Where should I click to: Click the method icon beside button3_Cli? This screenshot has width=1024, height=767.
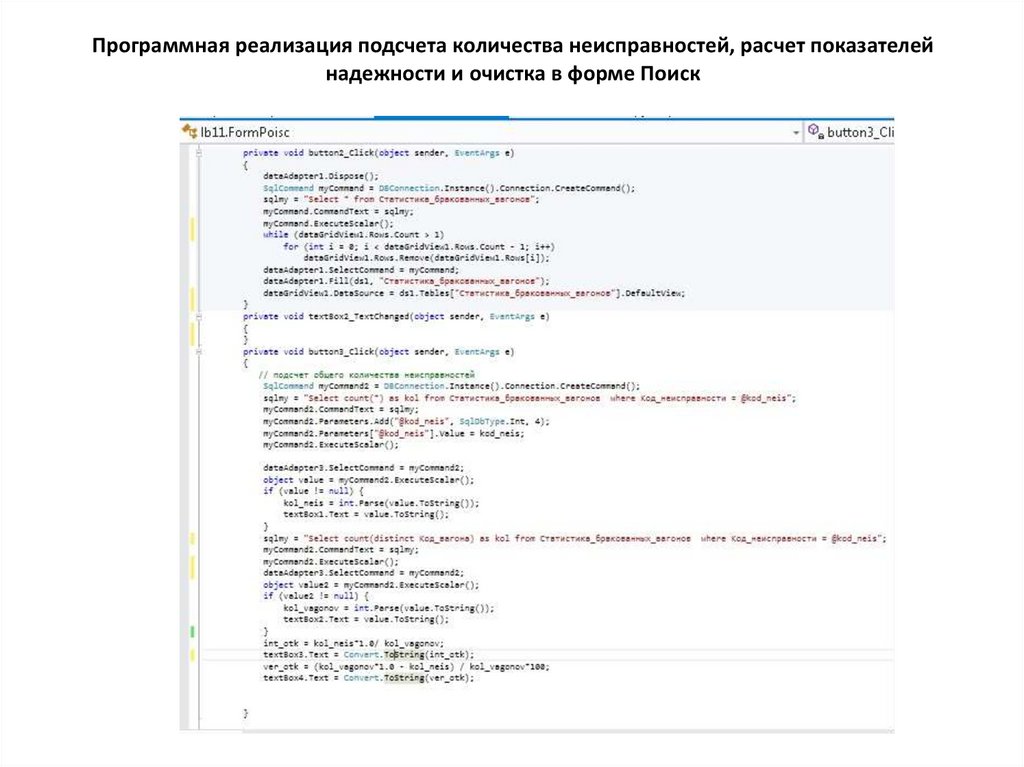point(815,131)
